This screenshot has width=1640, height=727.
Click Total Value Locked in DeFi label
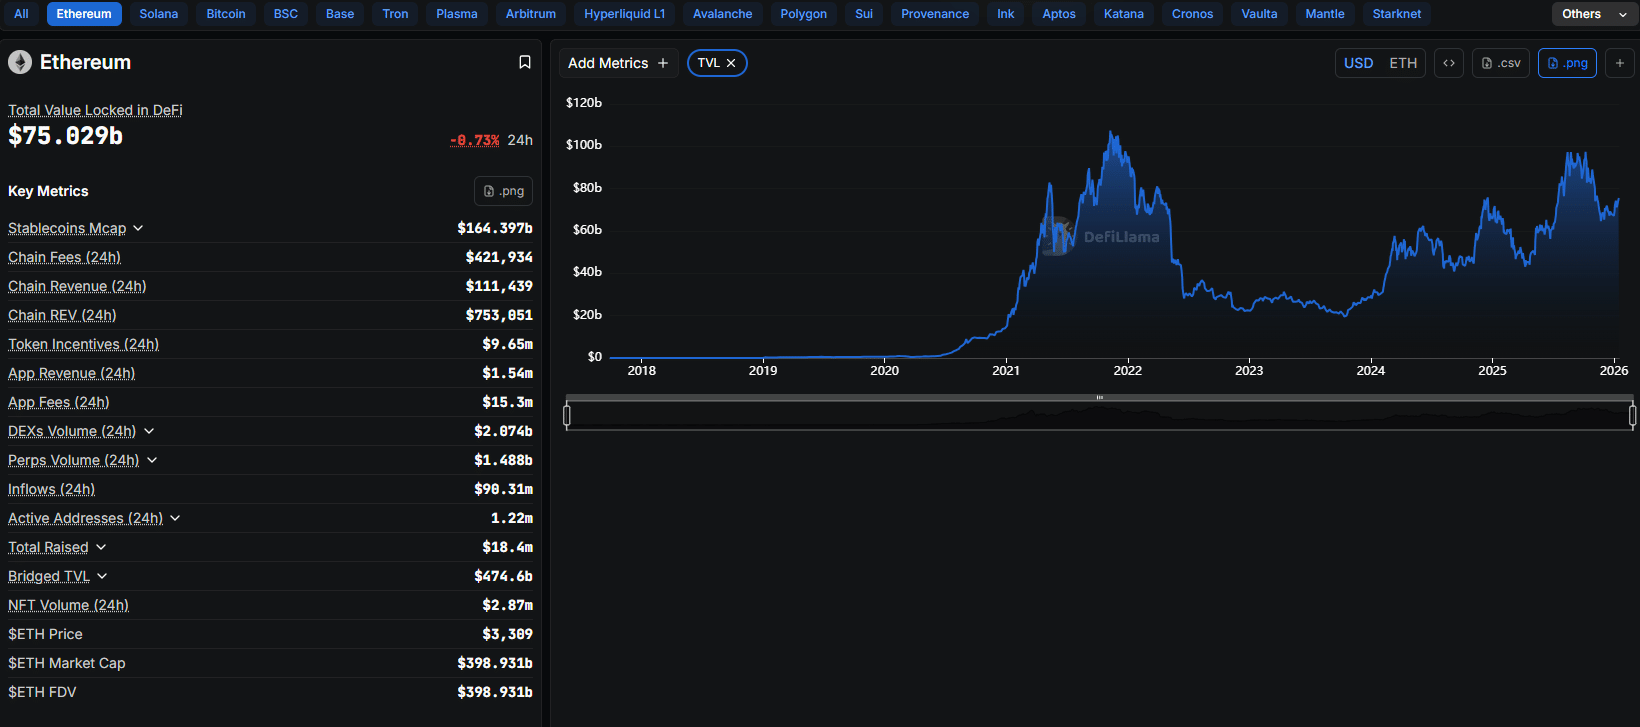[95, 110]
